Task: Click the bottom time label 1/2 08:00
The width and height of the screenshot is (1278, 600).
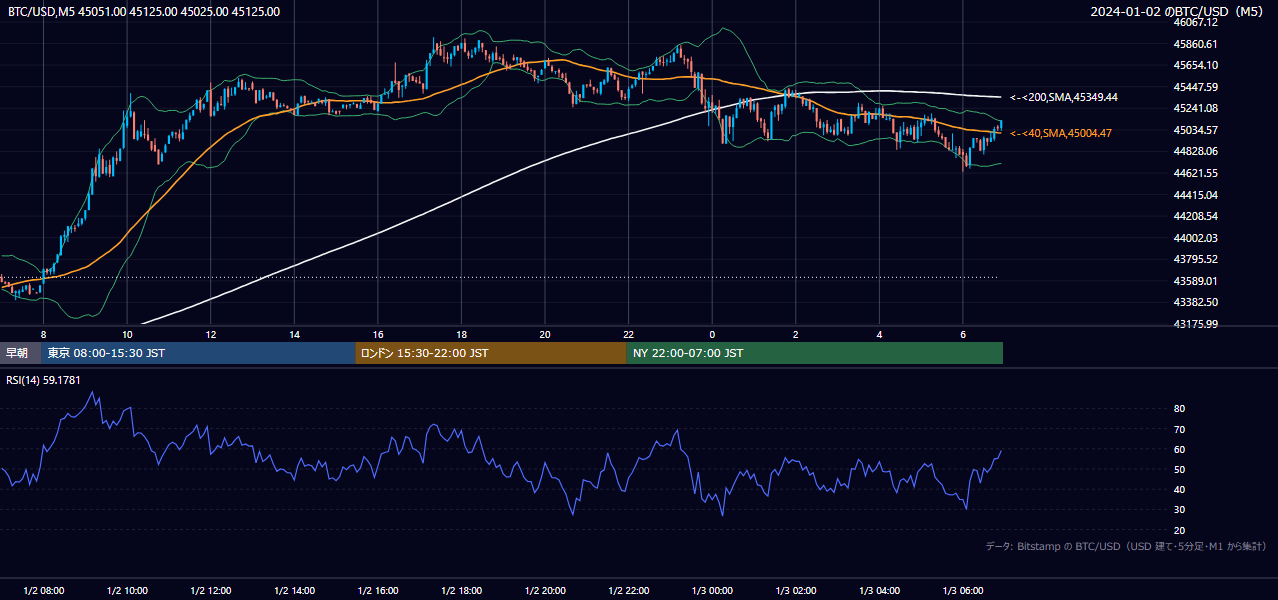Action: point(43,591)
